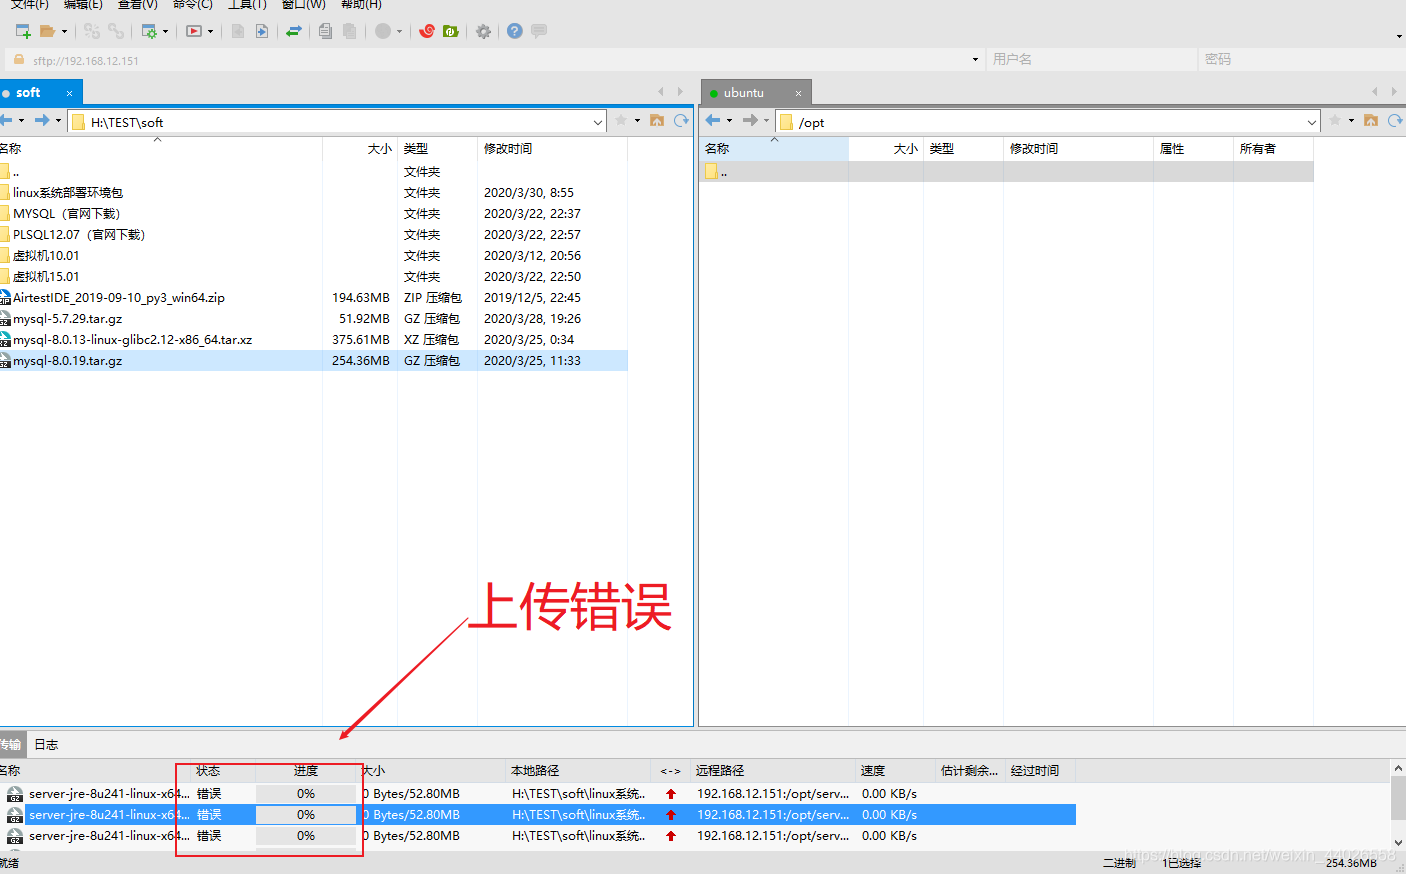The width and height of the screenshot is (1406, 874).
Task: Expand the host address bar dropdown
Action: 976,59
